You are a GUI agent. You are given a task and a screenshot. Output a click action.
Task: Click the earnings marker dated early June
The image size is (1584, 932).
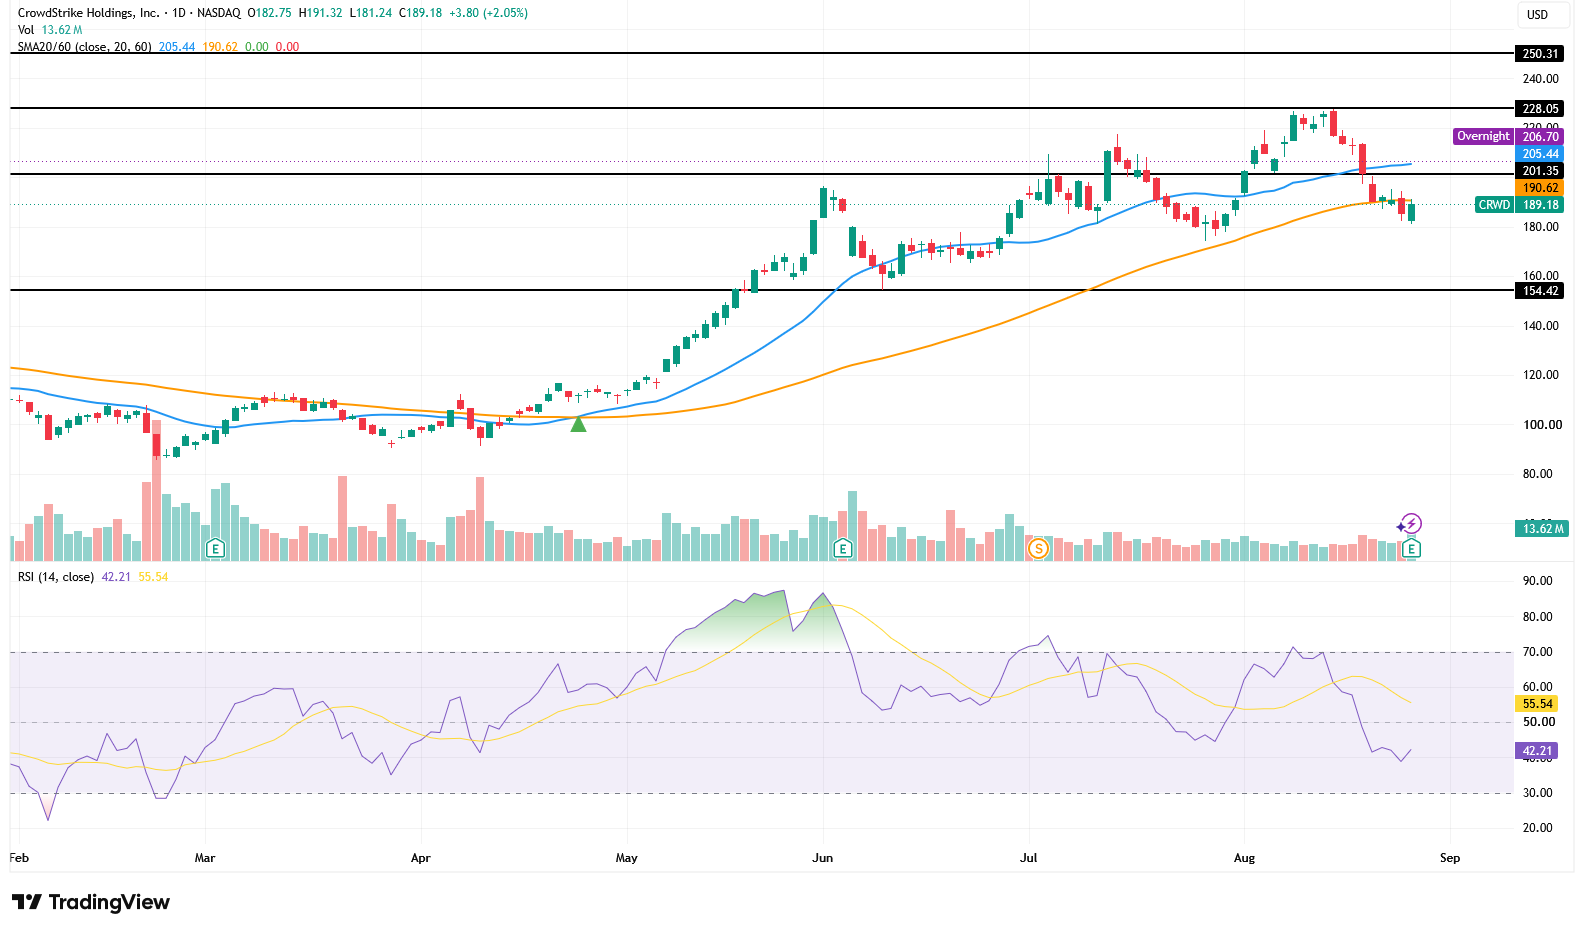(843, 548)
